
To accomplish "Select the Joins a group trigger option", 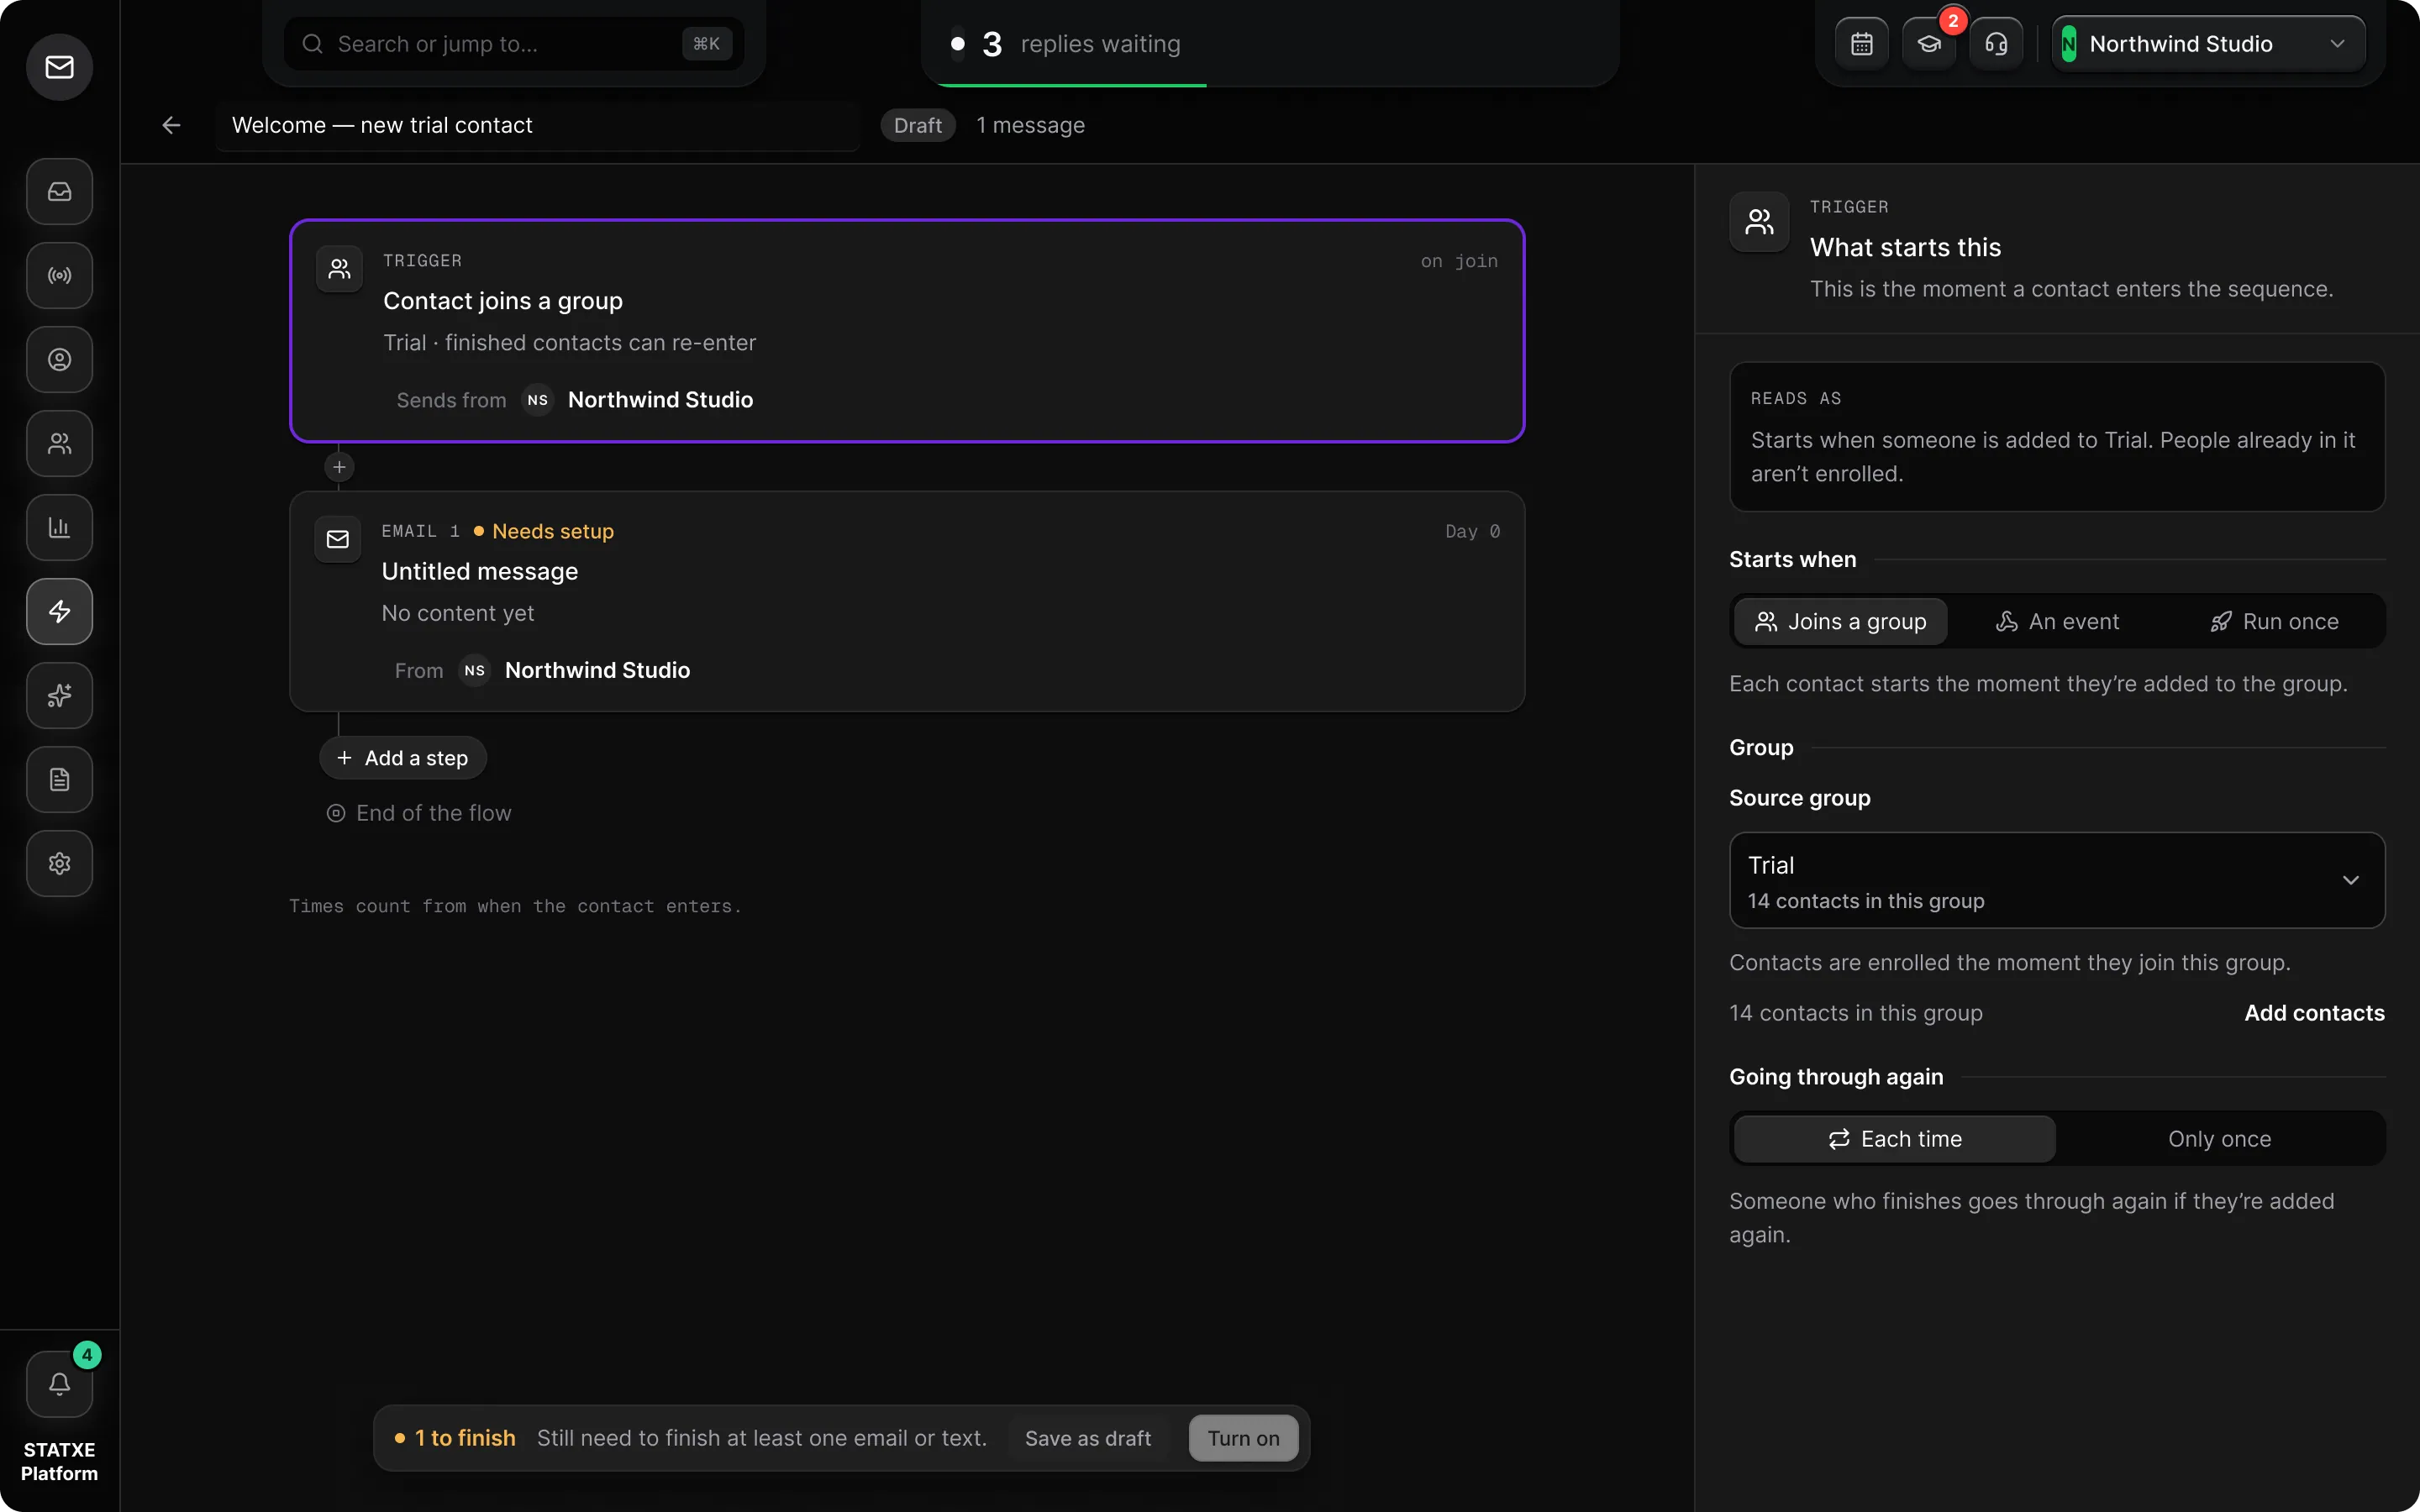I will tap(1840, 622).
